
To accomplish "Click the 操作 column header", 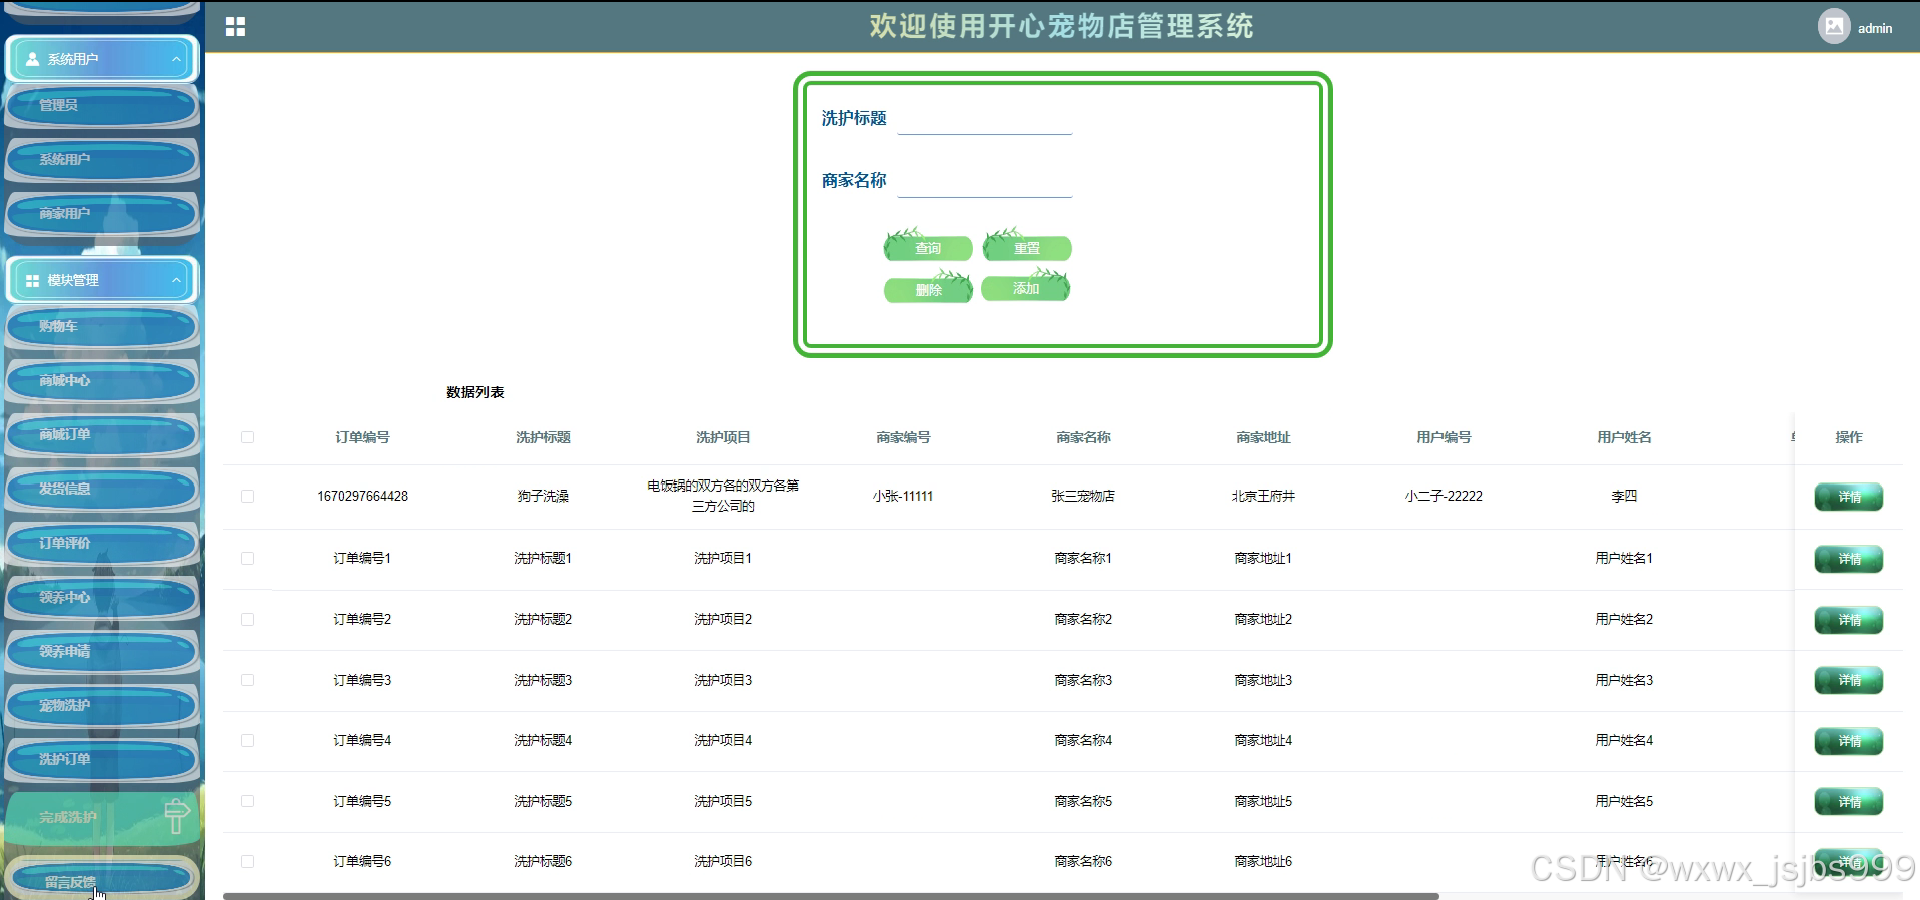I will click(x=1849, y=437).
